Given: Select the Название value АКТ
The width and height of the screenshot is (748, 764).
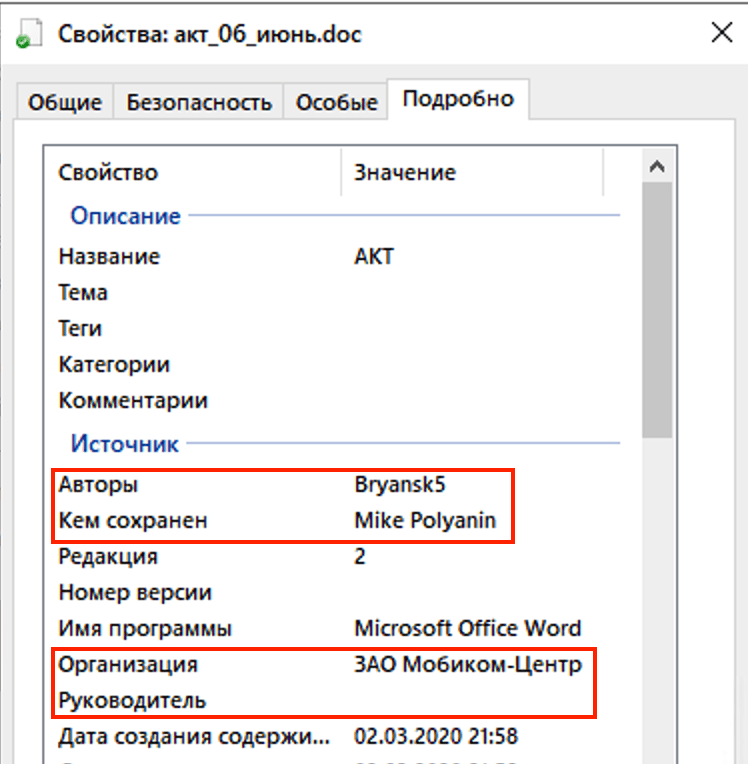Looking at the screenshot, I should [x=374, y=257].
